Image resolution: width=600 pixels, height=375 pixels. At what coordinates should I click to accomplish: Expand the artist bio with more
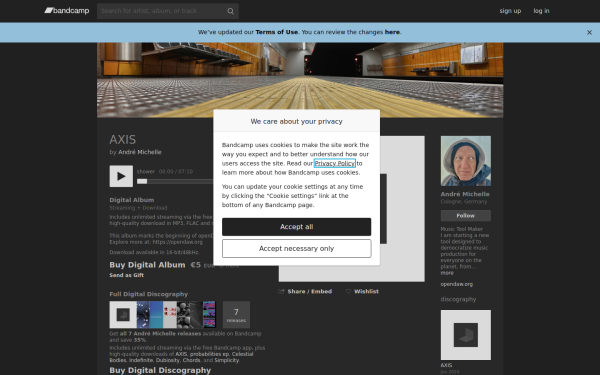[x=447, y=273]
